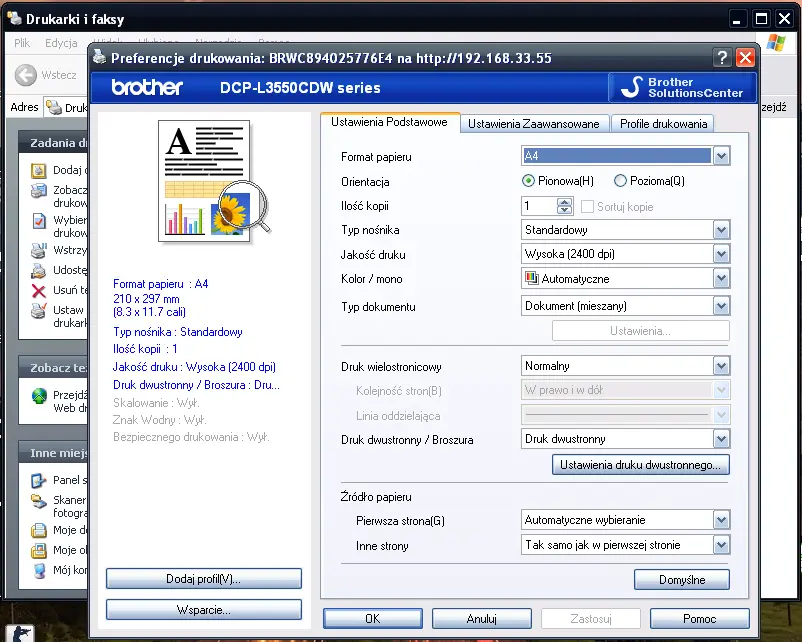Open the Format papieru dropdown
802x642 pixels.
pyautogui.click(x=721, y=156)
